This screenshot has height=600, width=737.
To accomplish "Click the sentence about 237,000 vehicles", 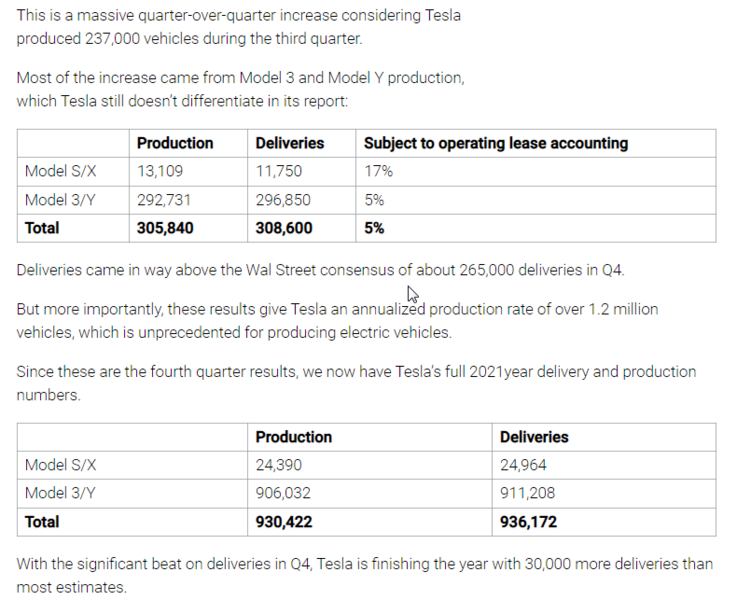I will [x=239, y=27].
